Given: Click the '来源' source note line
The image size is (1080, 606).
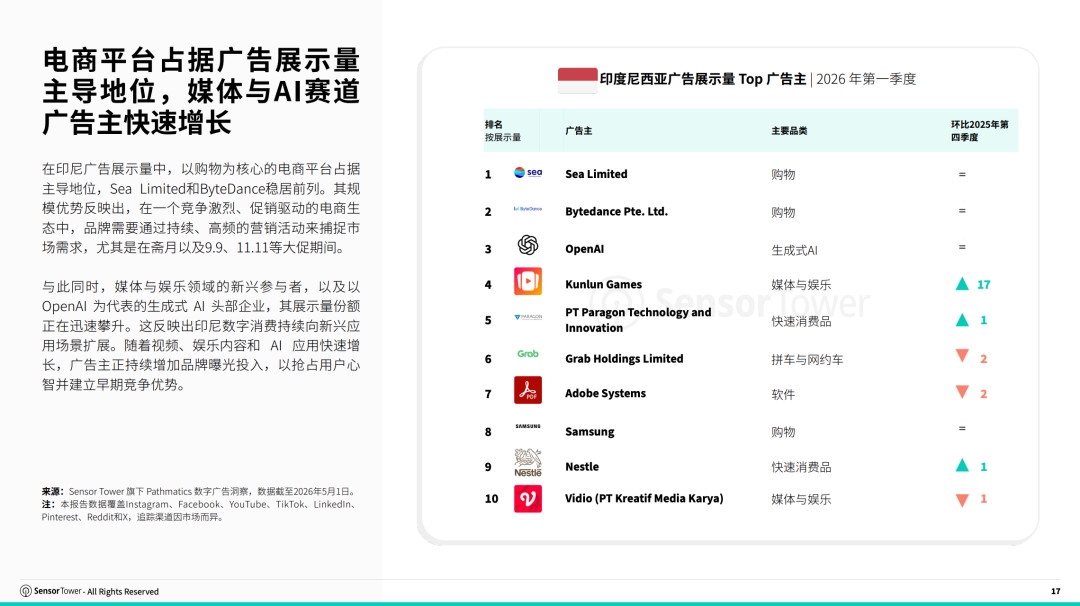Looking at the screenshot, I should [x=200, y=492].
